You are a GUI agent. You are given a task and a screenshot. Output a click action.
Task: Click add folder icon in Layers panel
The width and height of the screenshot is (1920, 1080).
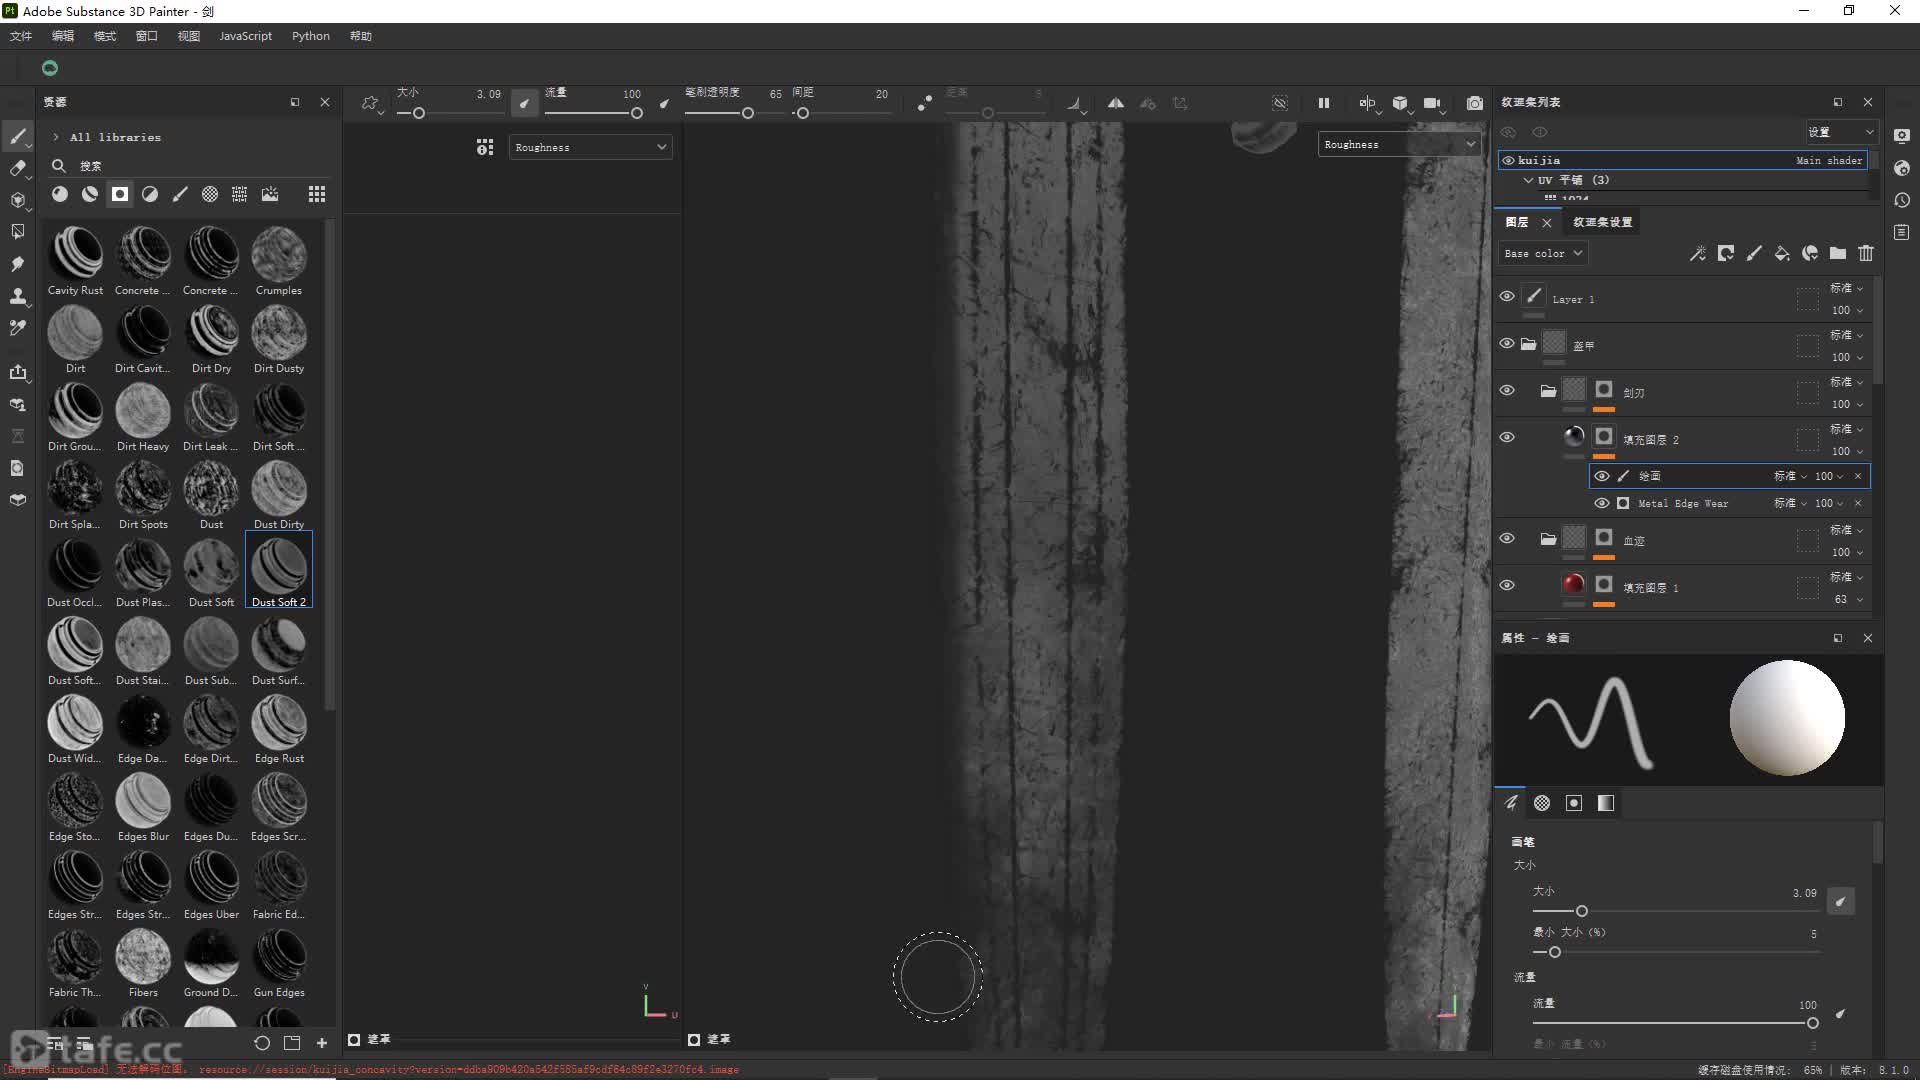tap(1838, 253)
